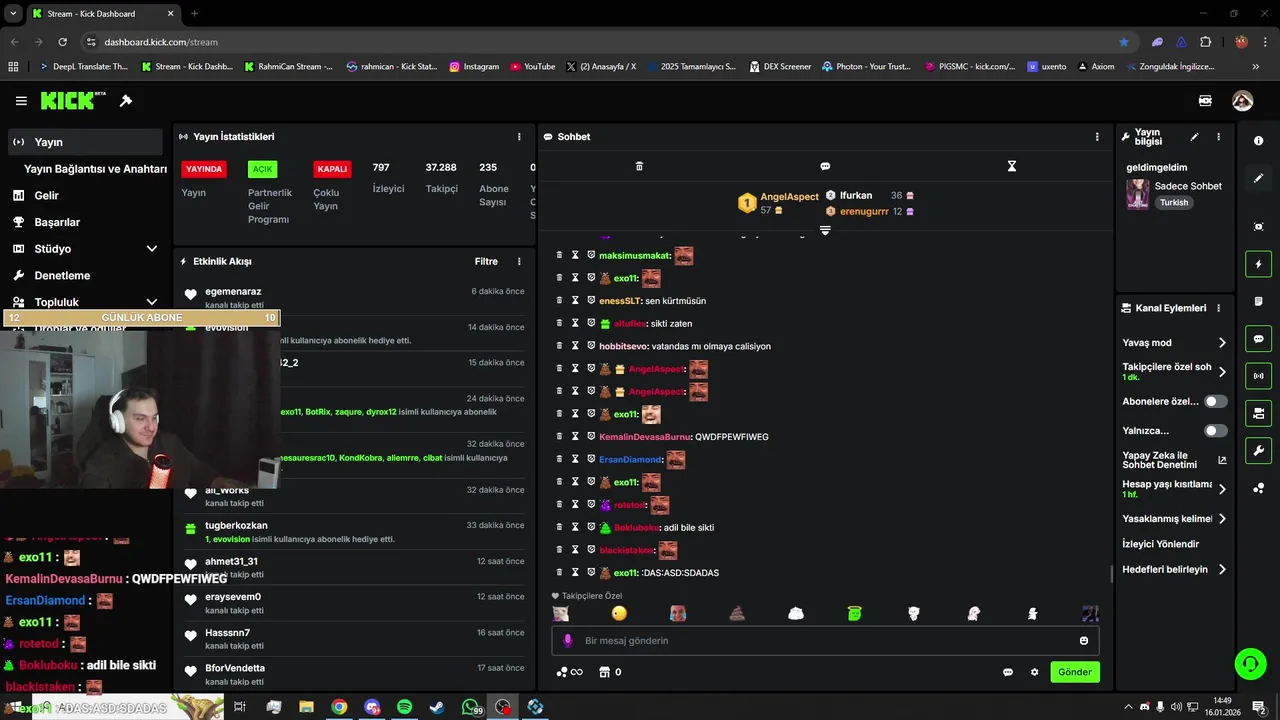Expand the Topluluk sidebar section
1280x720 pixels.
[x=152, y=302]
